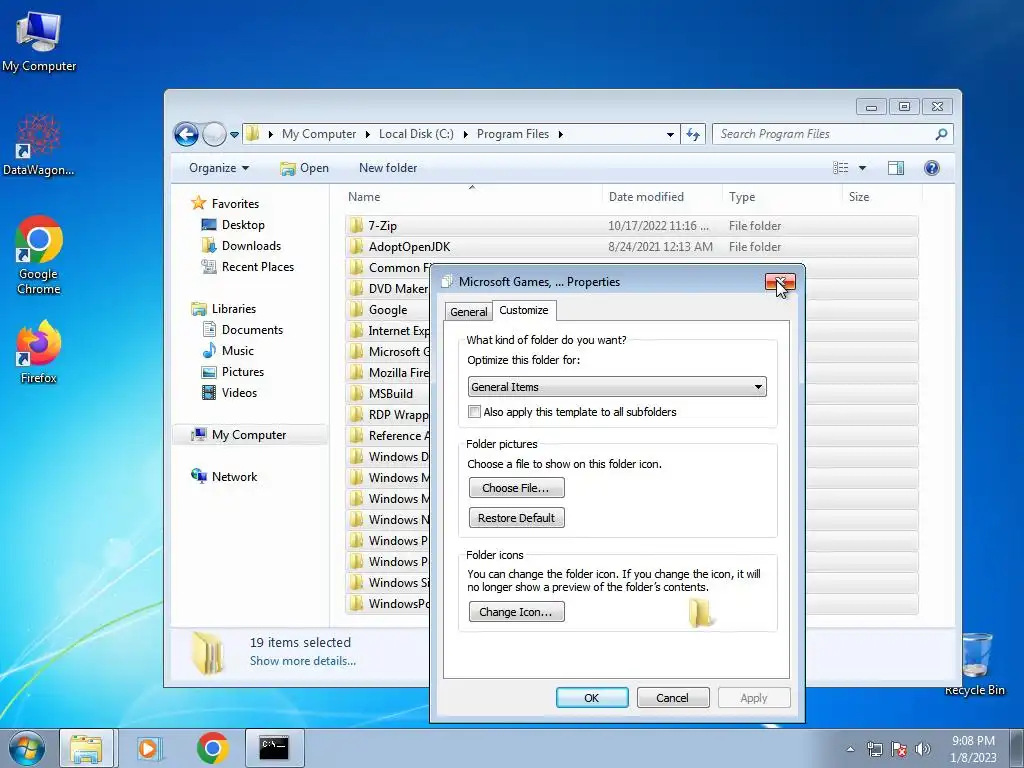Sort by Date modified column header
1024x768 pixels.
[662, 197]
